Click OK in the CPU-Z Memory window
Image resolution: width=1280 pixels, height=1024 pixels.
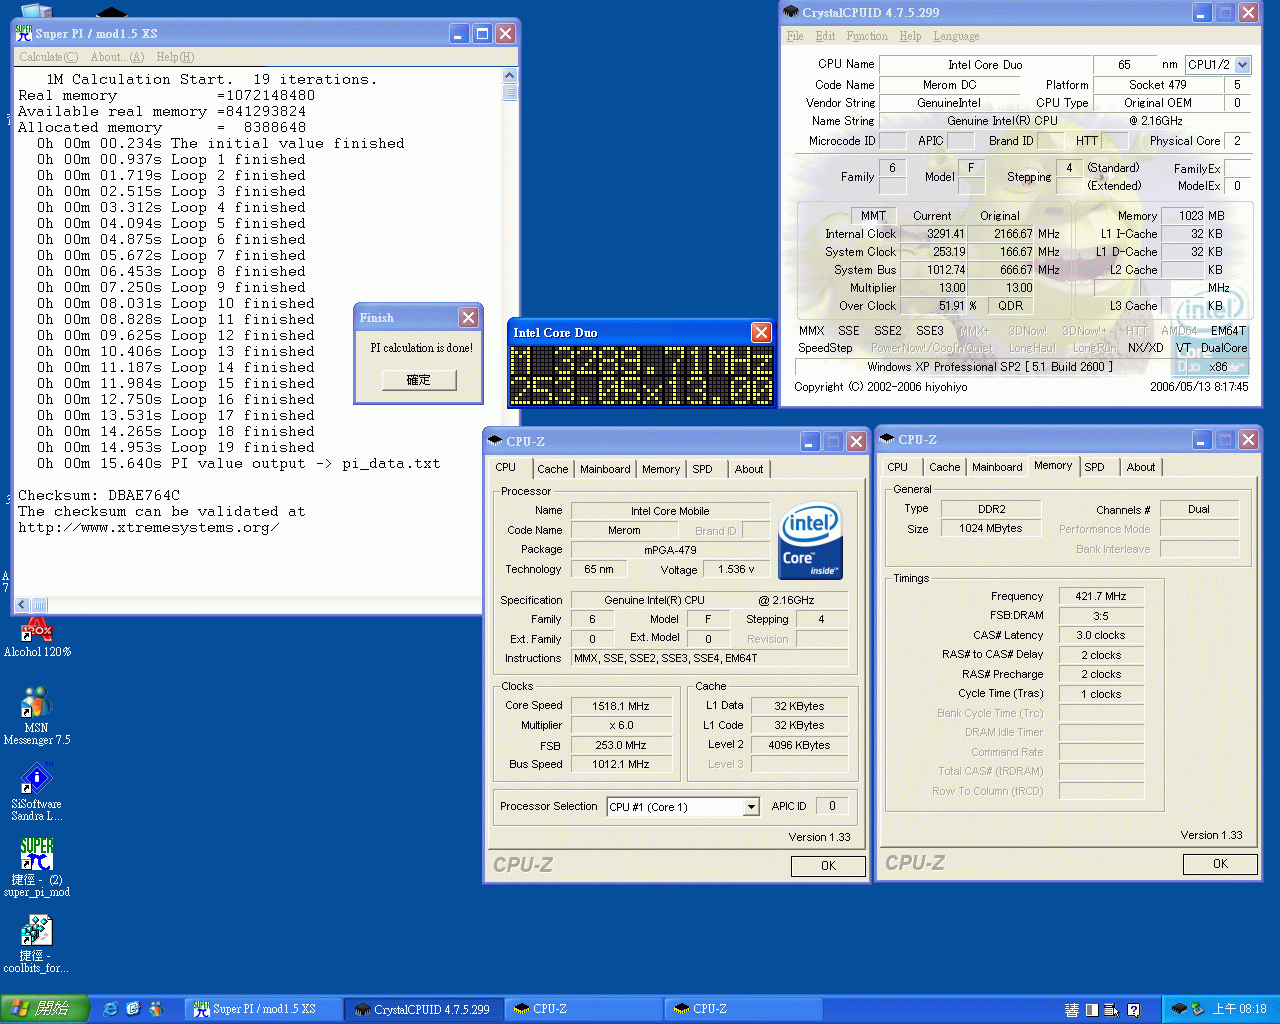pyautogui.click(x=1220, y=864)
